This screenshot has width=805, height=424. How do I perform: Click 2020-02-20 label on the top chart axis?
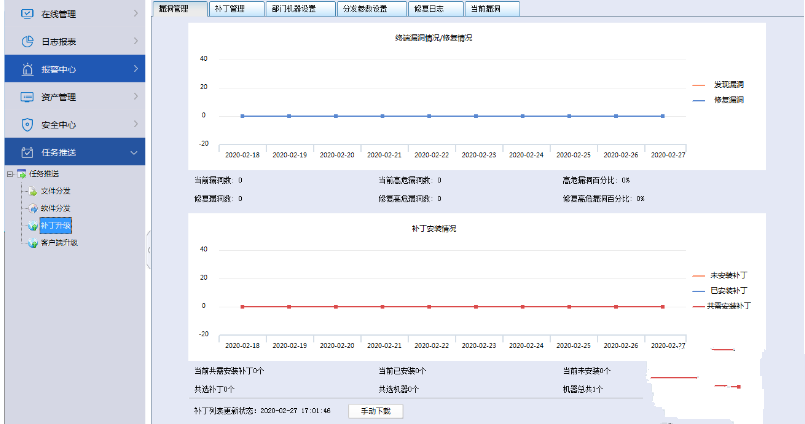337,155
